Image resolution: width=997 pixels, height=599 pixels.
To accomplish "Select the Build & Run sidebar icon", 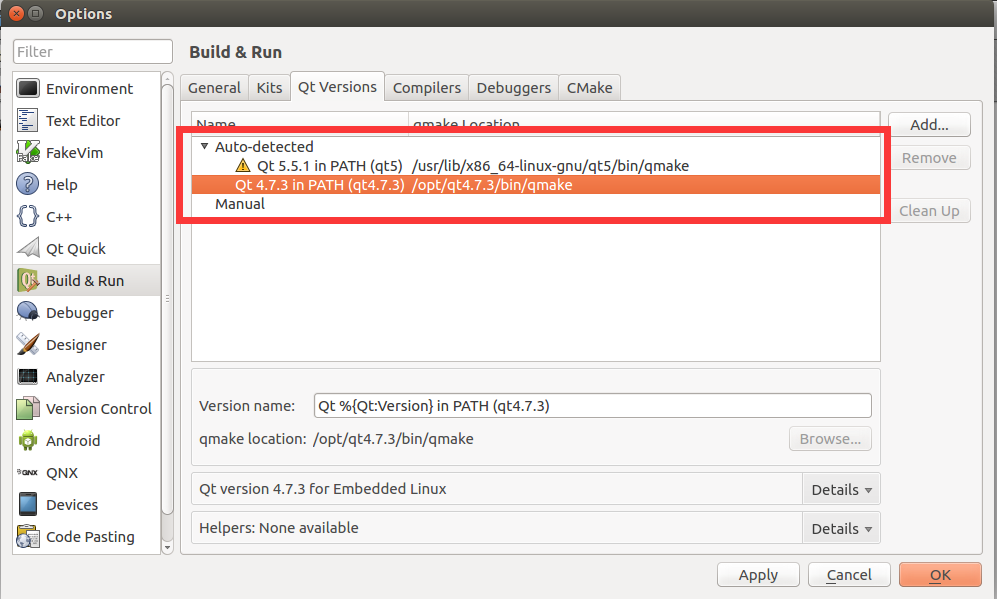I will pyautogui.click(x=27, y=280).
